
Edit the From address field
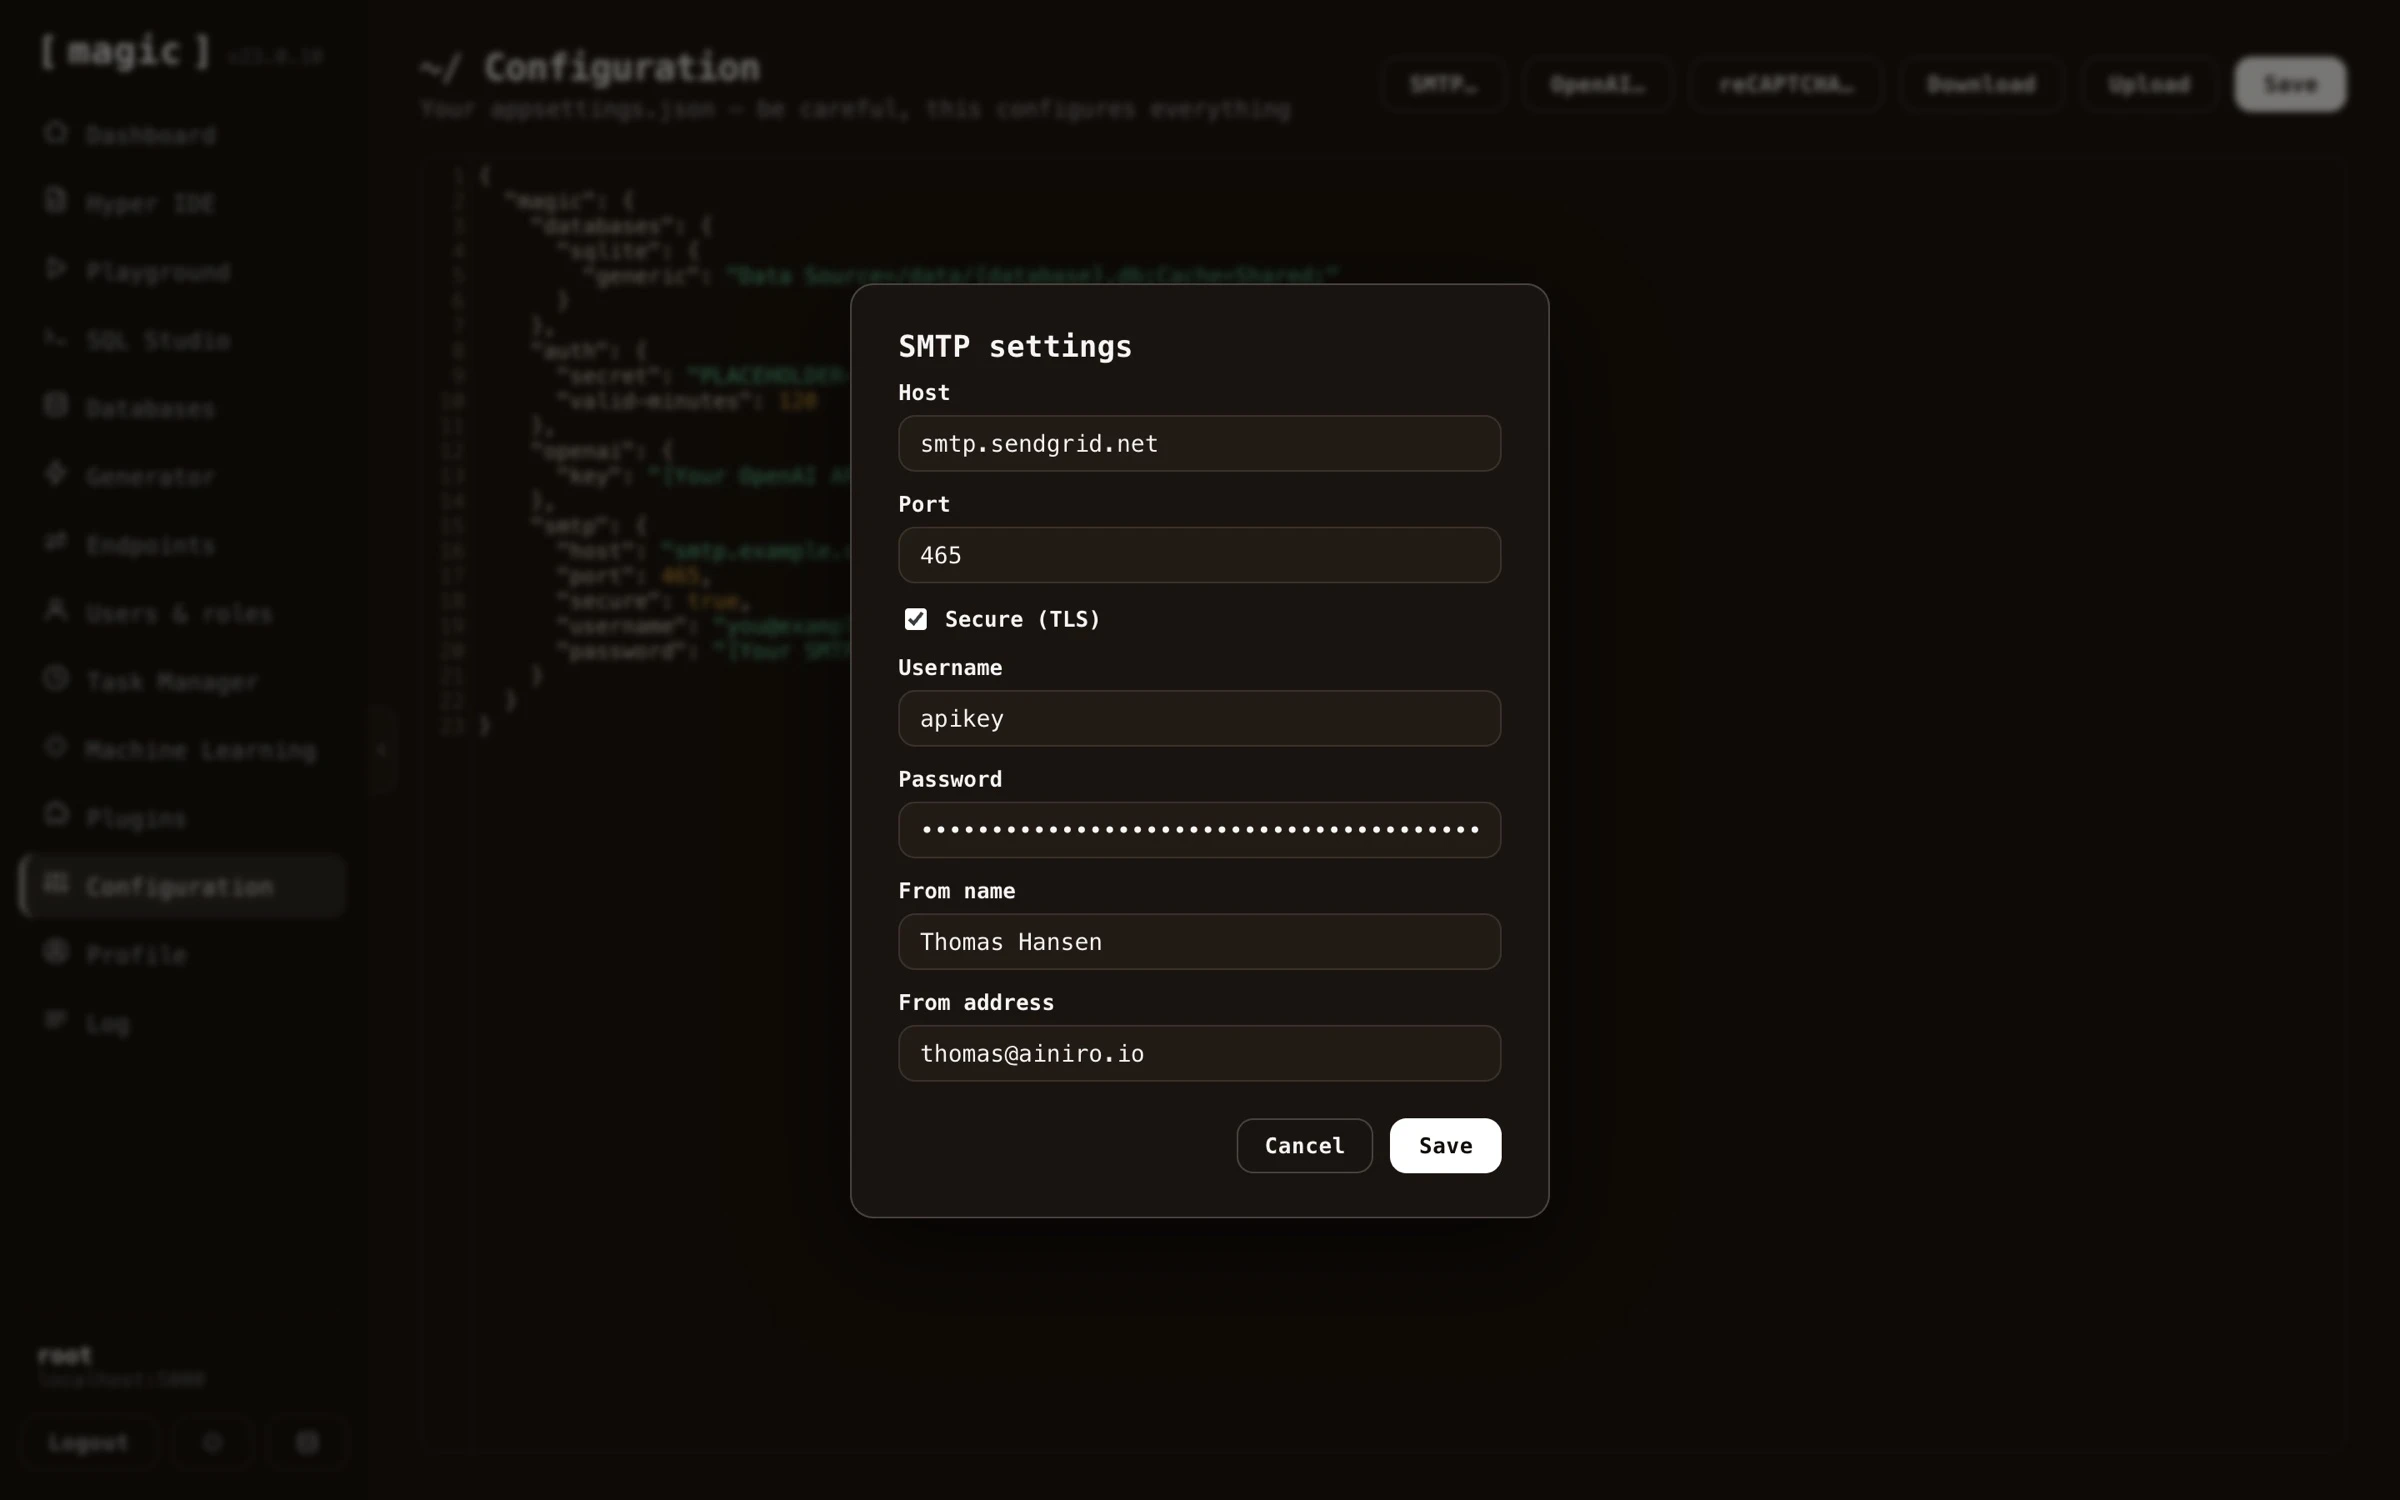(1199, 1053)
